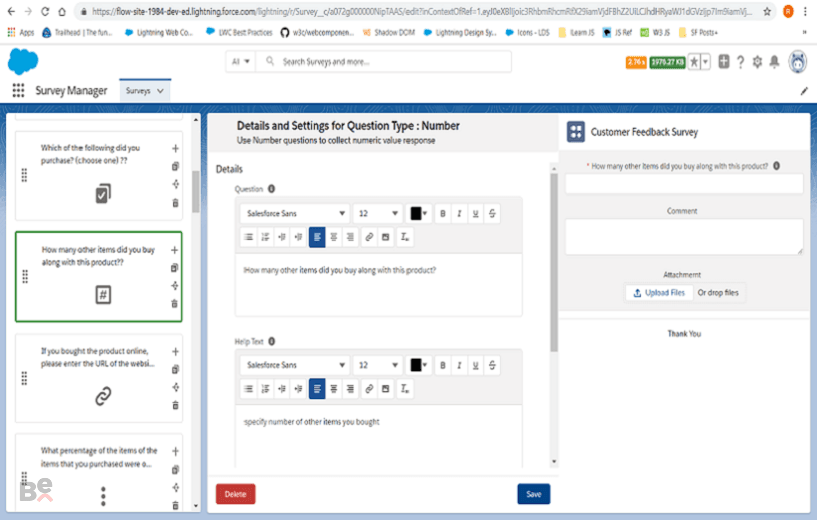
Task: Click the insert image icon in the Help Text editor
Action: tap(386, 389)
